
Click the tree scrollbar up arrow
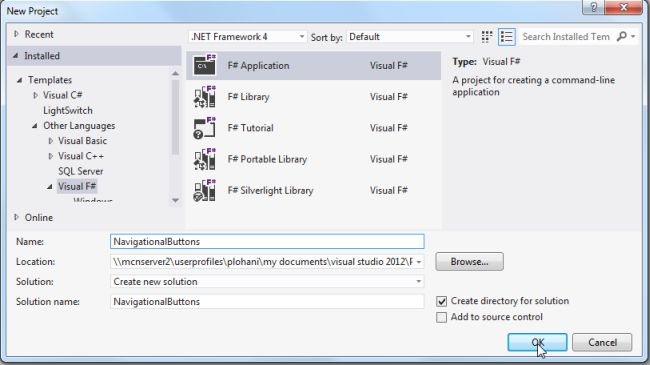point(175,73)
